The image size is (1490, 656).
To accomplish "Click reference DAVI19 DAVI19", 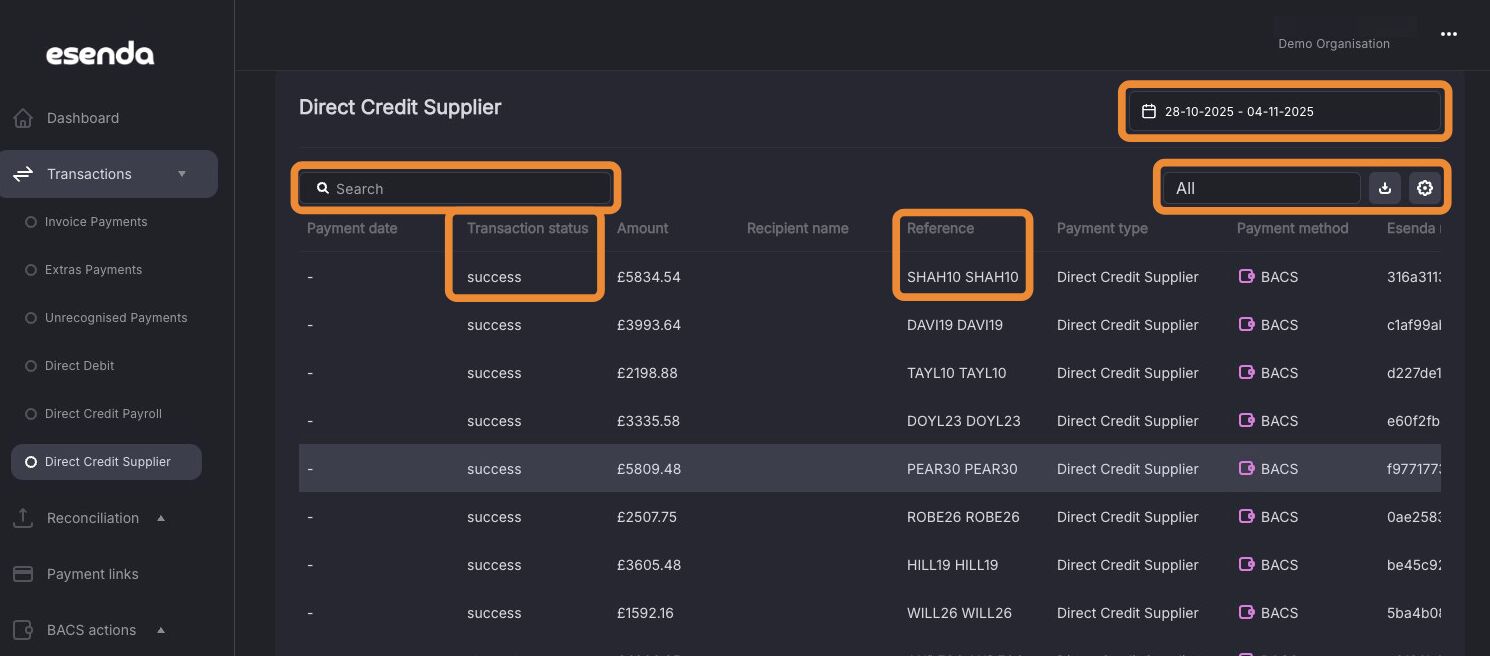I will pyautogui.click(x=955, y=325).
